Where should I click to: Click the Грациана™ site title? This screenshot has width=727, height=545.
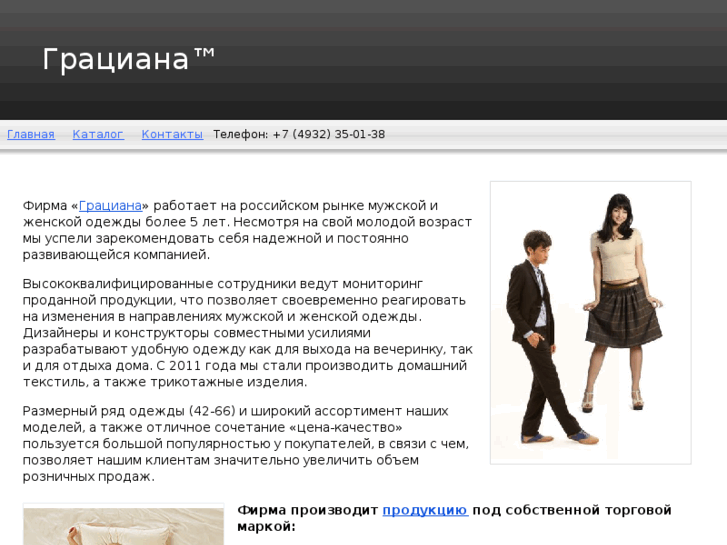[128, 59]
